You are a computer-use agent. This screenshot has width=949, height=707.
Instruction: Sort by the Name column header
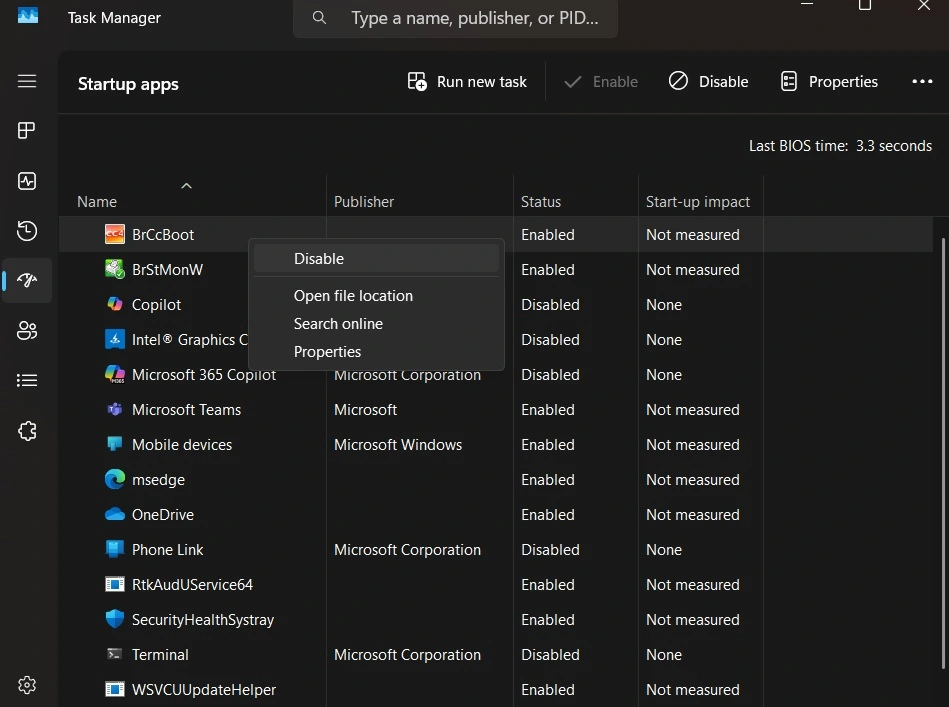(97, 202)
